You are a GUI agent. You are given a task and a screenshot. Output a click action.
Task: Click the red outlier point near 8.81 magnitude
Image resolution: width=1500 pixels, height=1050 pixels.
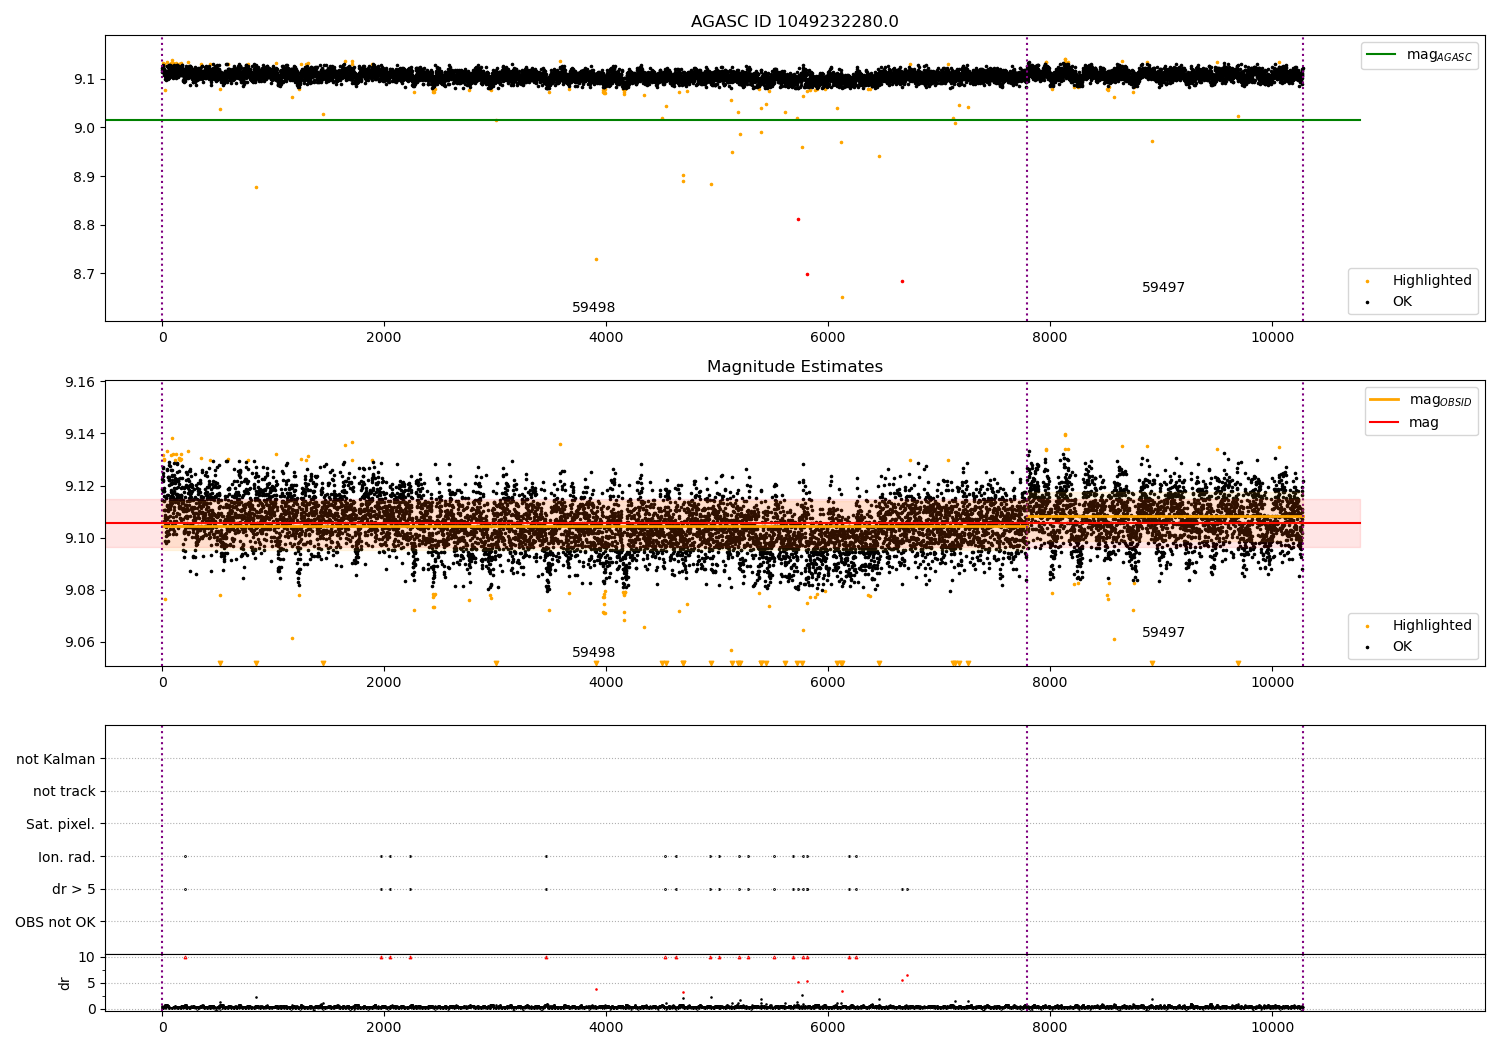coord(798,219)
